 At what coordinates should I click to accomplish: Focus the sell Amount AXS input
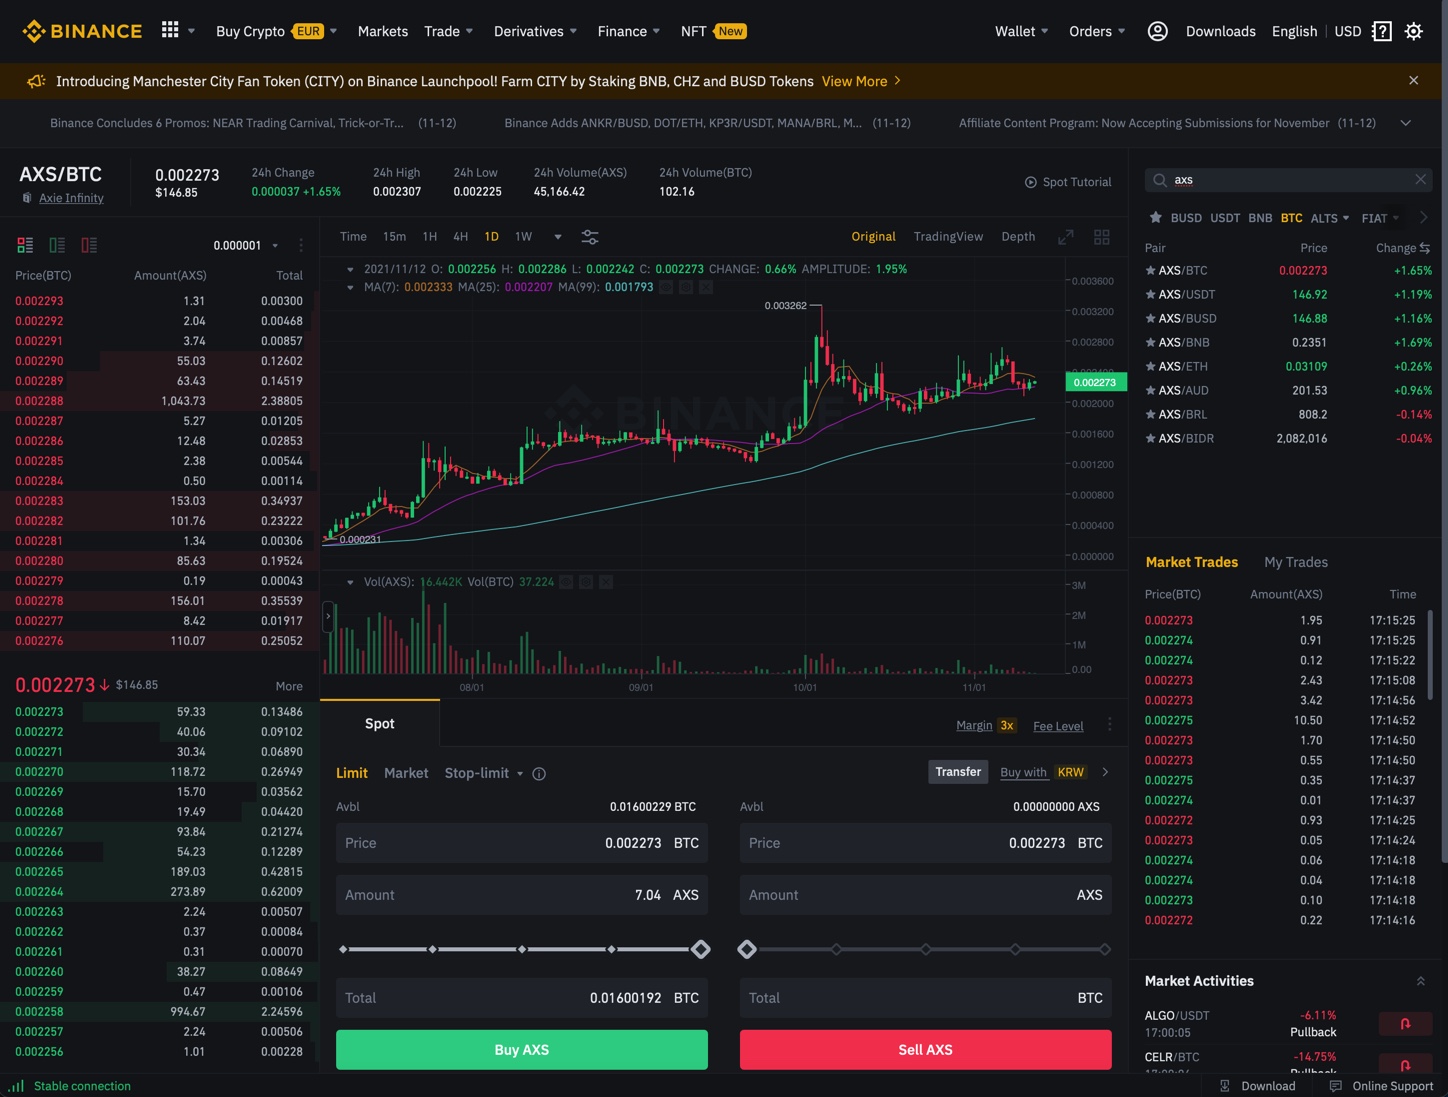tap(926, 895)
